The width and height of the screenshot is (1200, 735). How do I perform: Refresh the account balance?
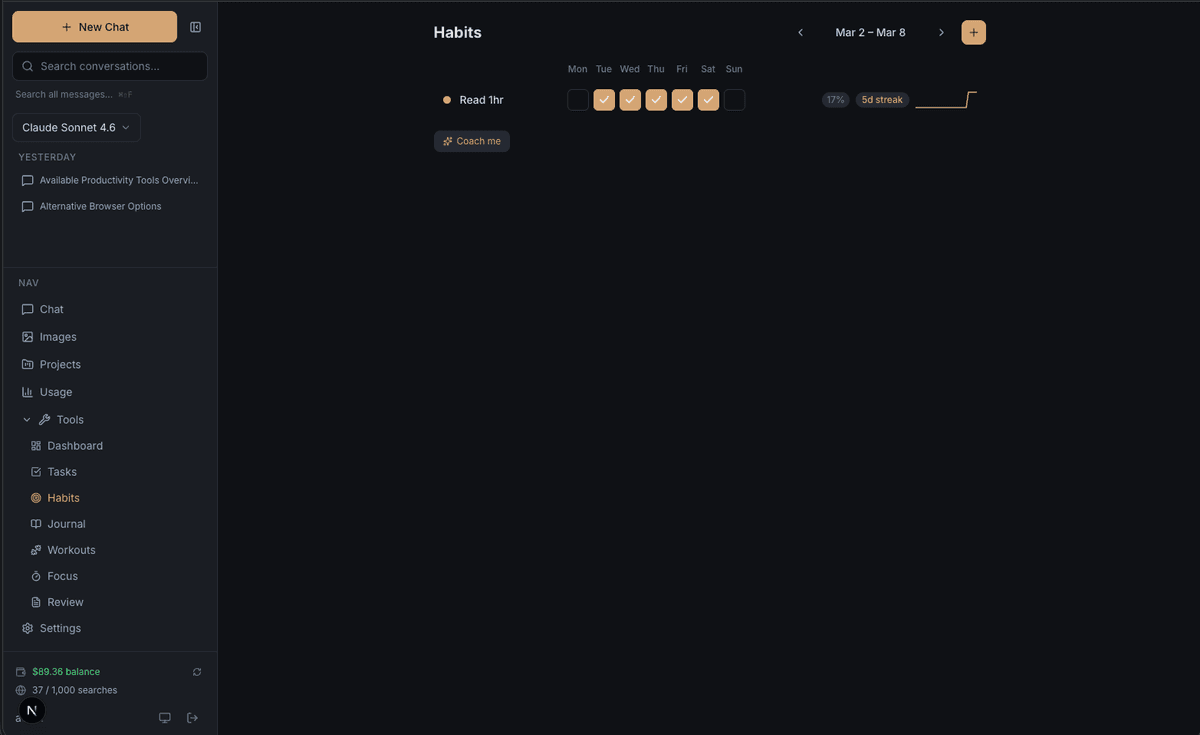click(197, 672)
